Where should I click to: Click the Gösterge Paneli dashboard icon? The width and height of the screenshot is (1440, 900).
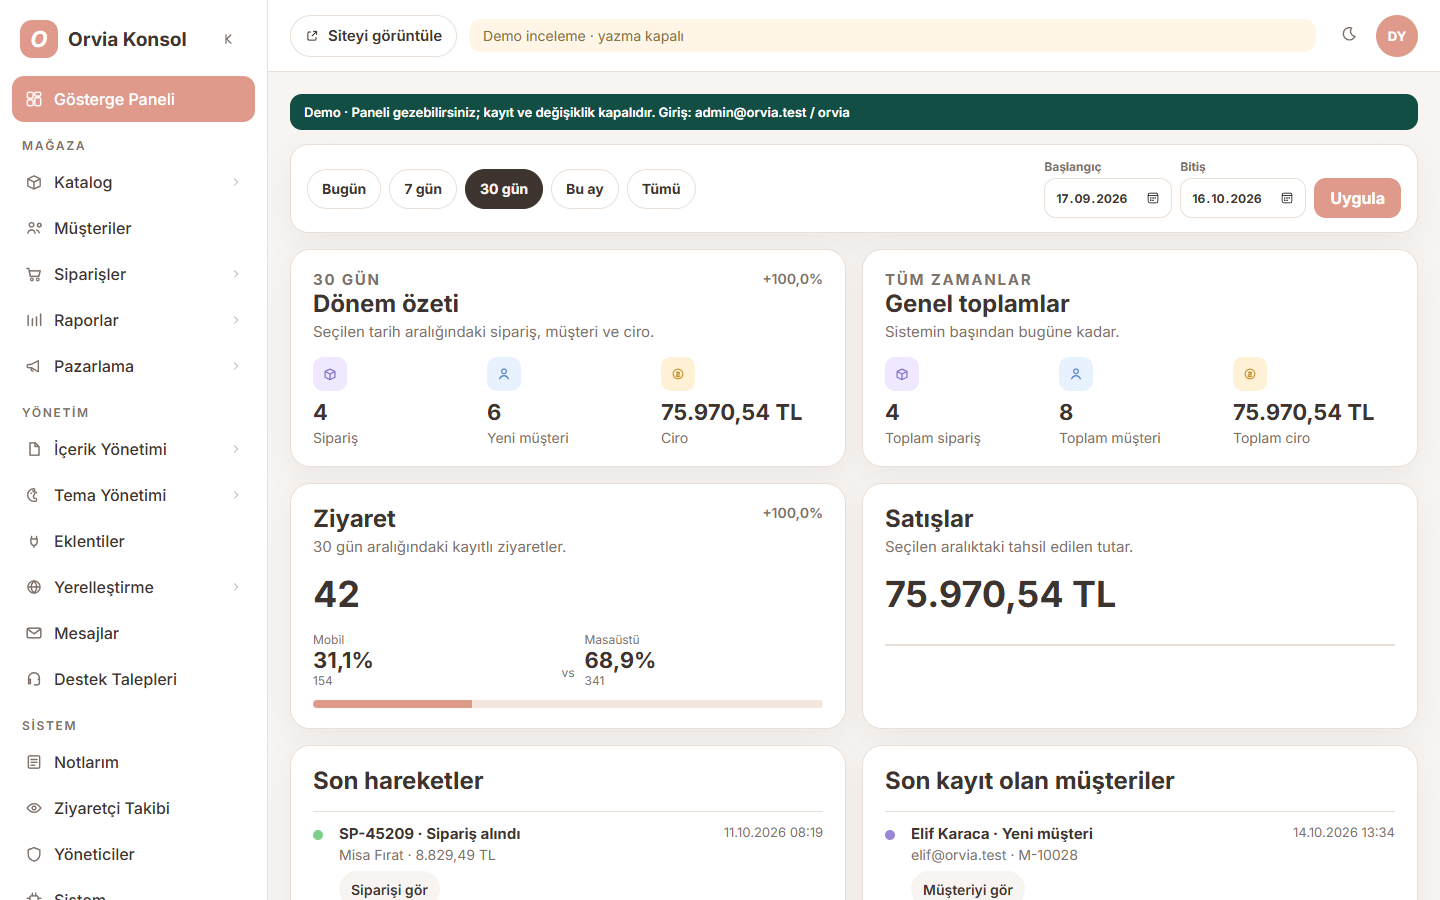click(34, 99)
